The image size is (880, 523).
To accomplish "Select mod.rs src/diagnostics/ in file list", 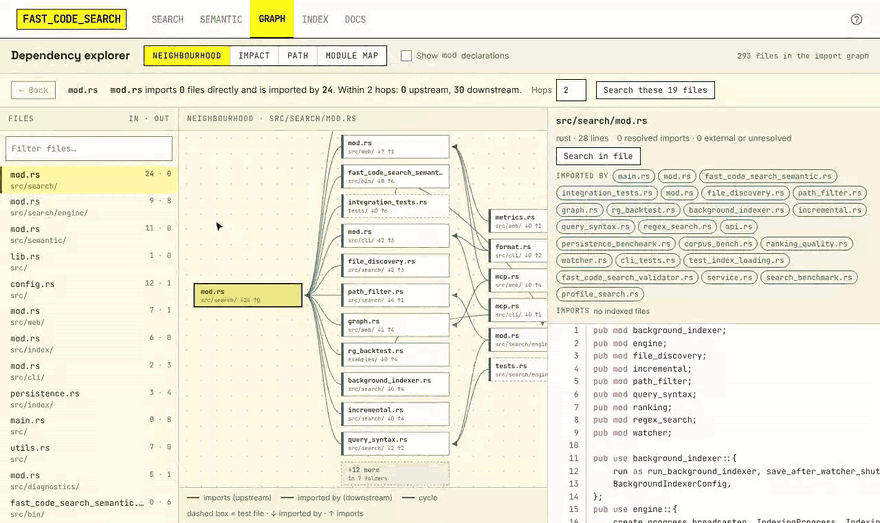I will tap(89, 481).
